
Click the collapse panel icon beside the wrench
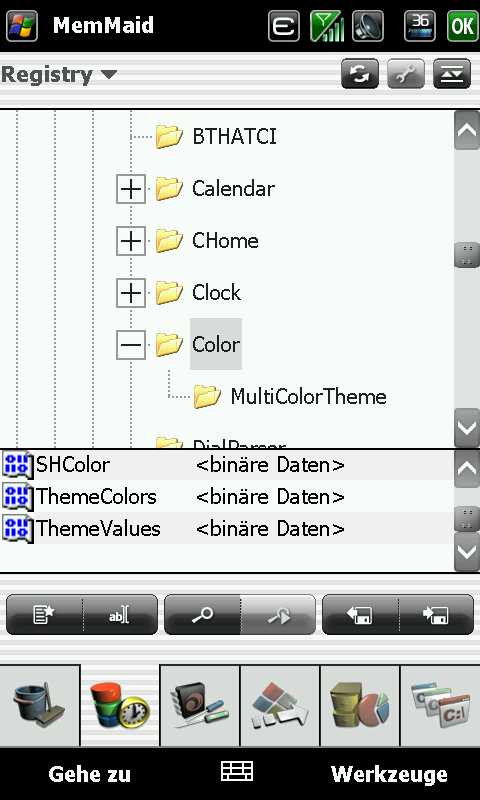tap(452, 74)
